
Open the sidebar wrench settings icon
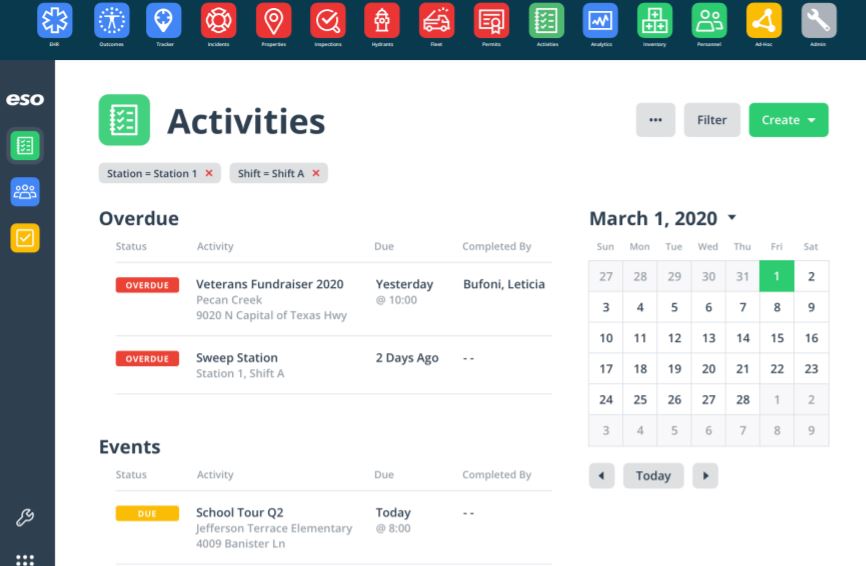click(25, 517)
